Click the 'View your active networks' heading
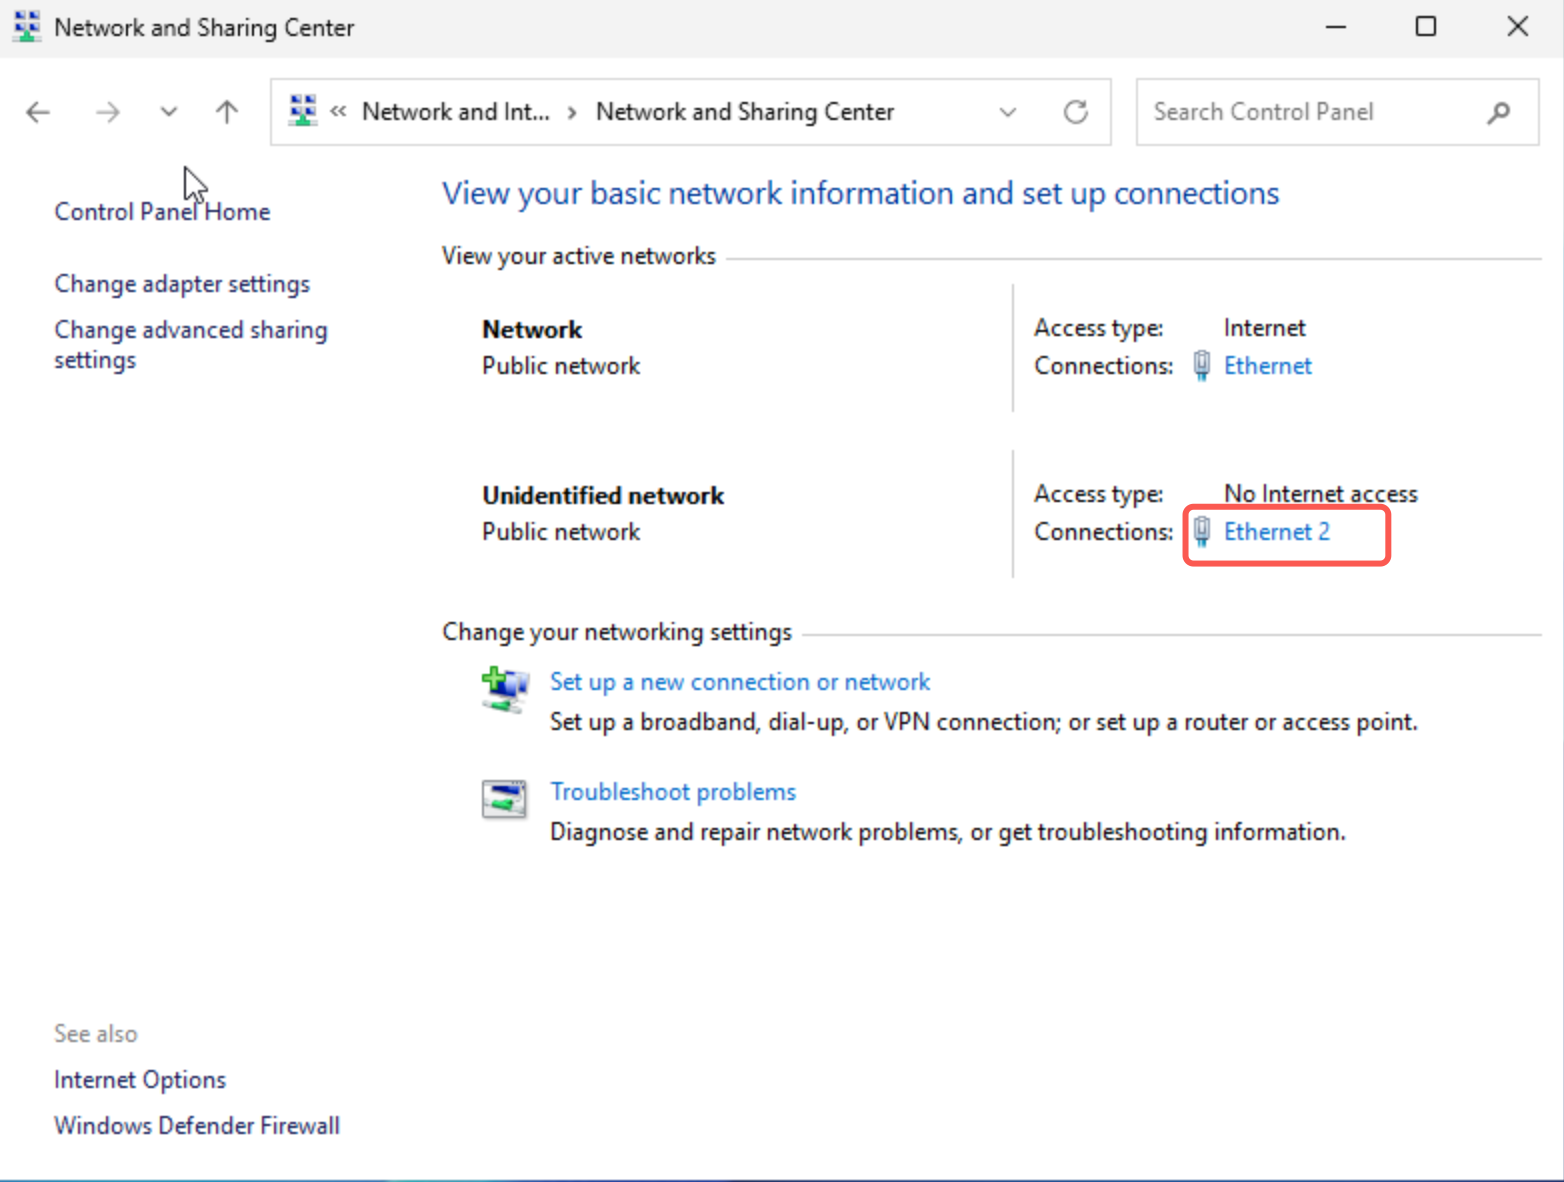This screenshot has width=1564, height=1182. 579,256
